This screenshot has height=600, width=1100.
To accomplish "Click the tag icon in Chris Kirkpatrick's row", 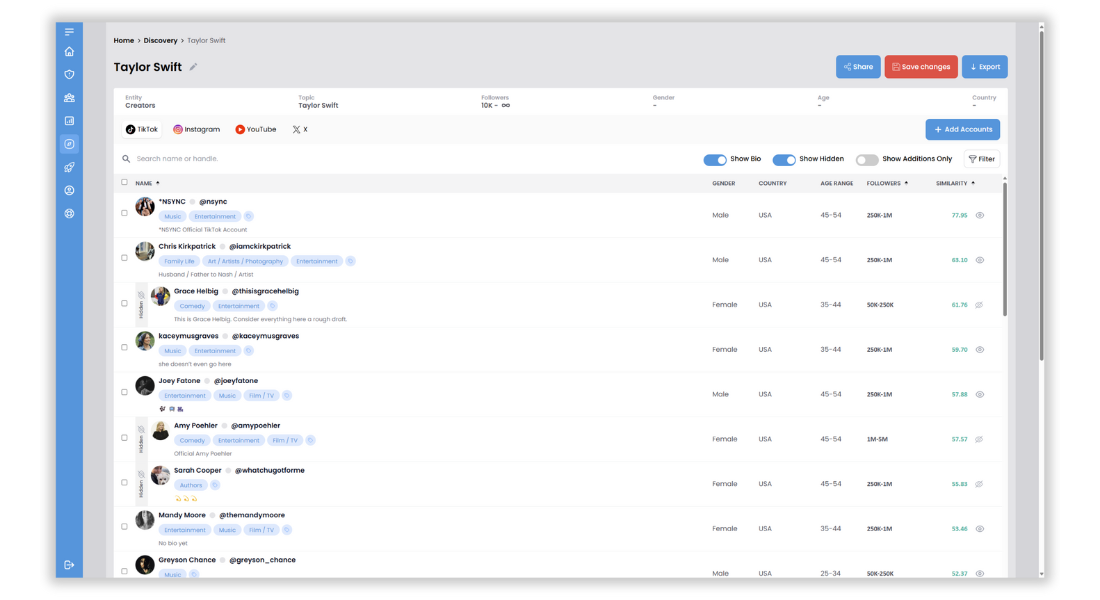I will click(350, 261).
